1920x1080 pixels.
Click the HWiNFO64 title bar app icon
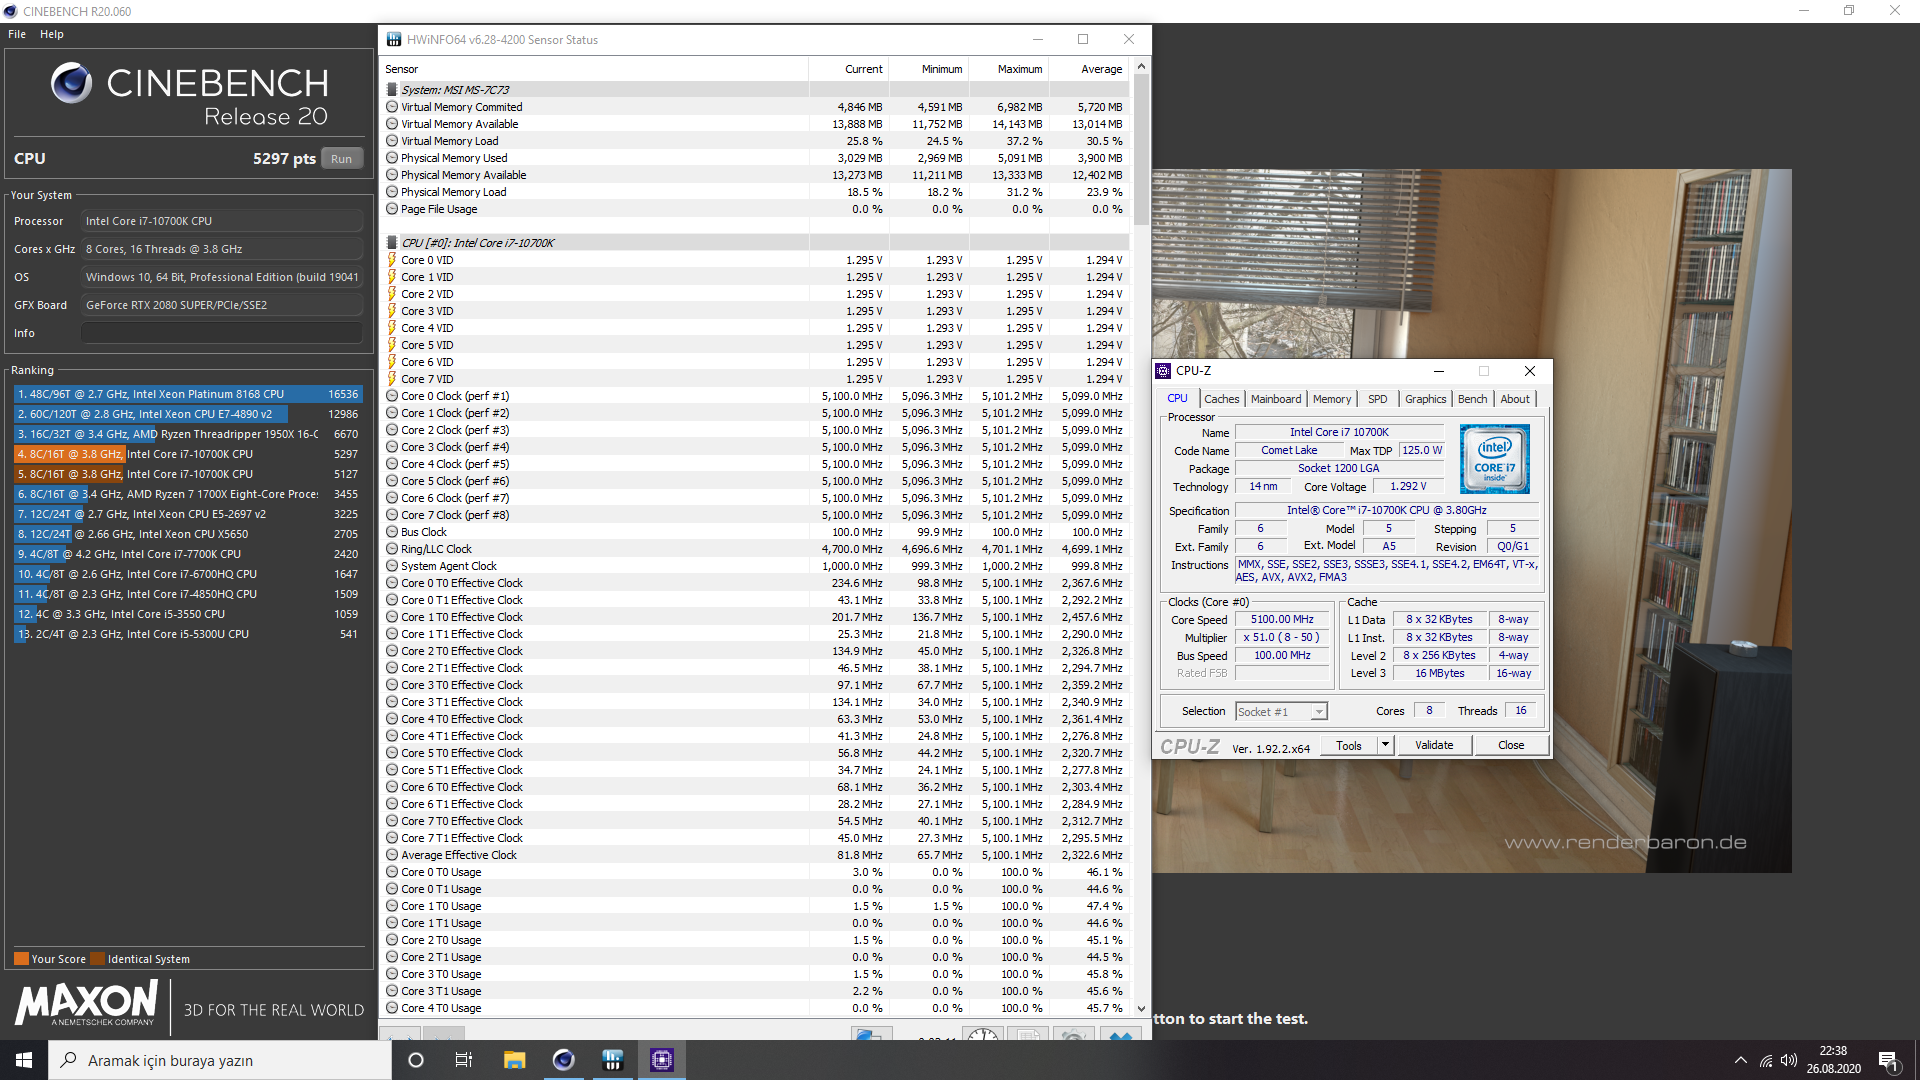coord(394,40)
